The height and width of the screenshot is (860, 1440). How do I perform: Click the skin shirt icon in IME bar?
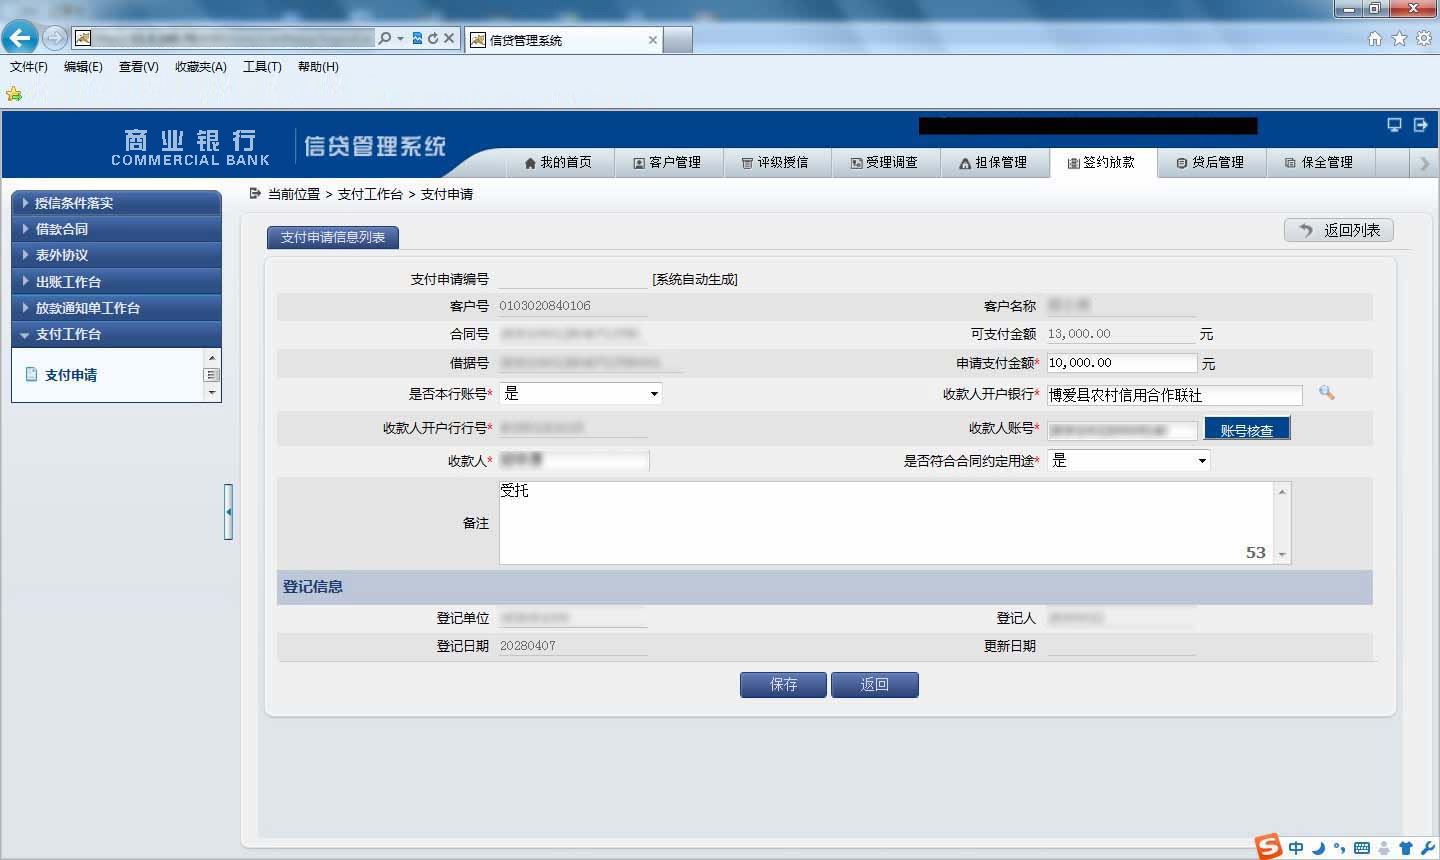[x=1405, y=848]
